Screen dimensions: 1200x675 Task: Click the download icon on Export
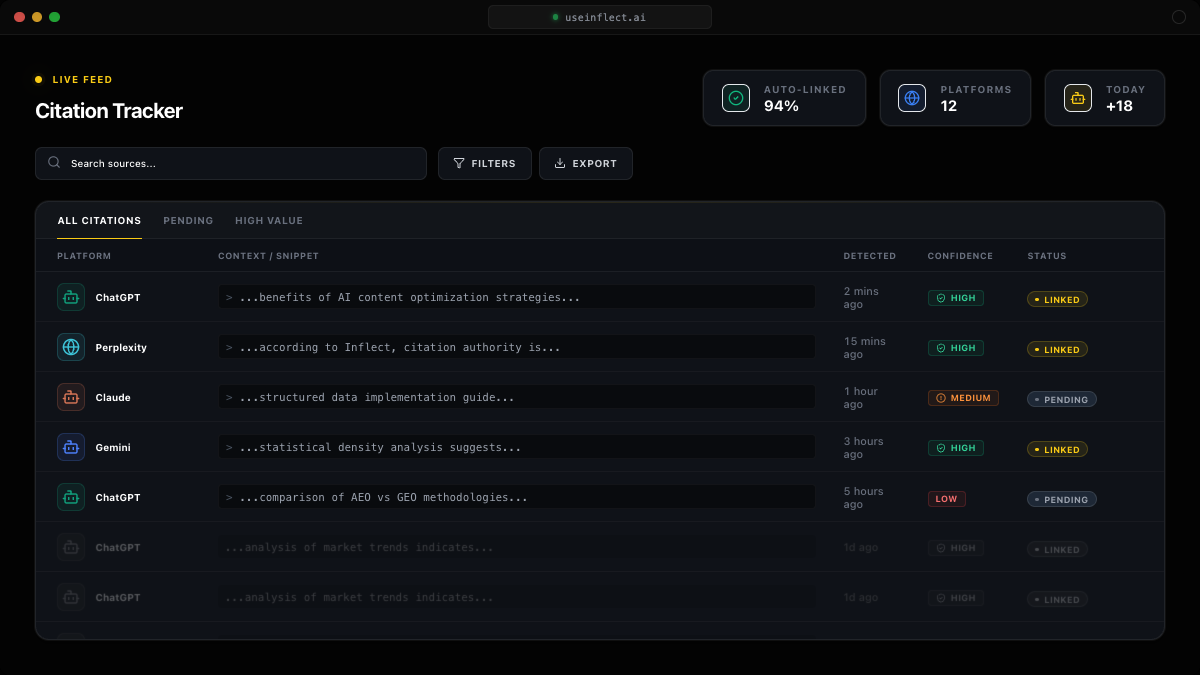click(560, 163)
